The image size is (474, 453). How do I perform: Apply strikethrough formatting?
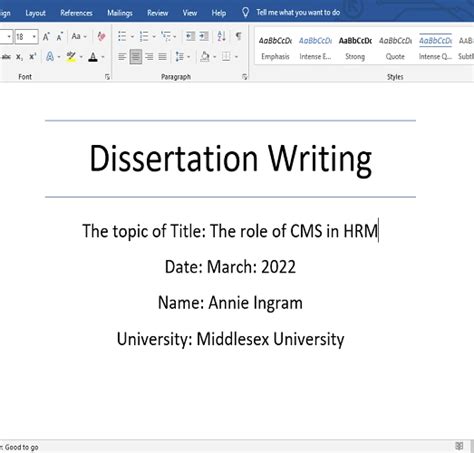[x=6, y=57]
